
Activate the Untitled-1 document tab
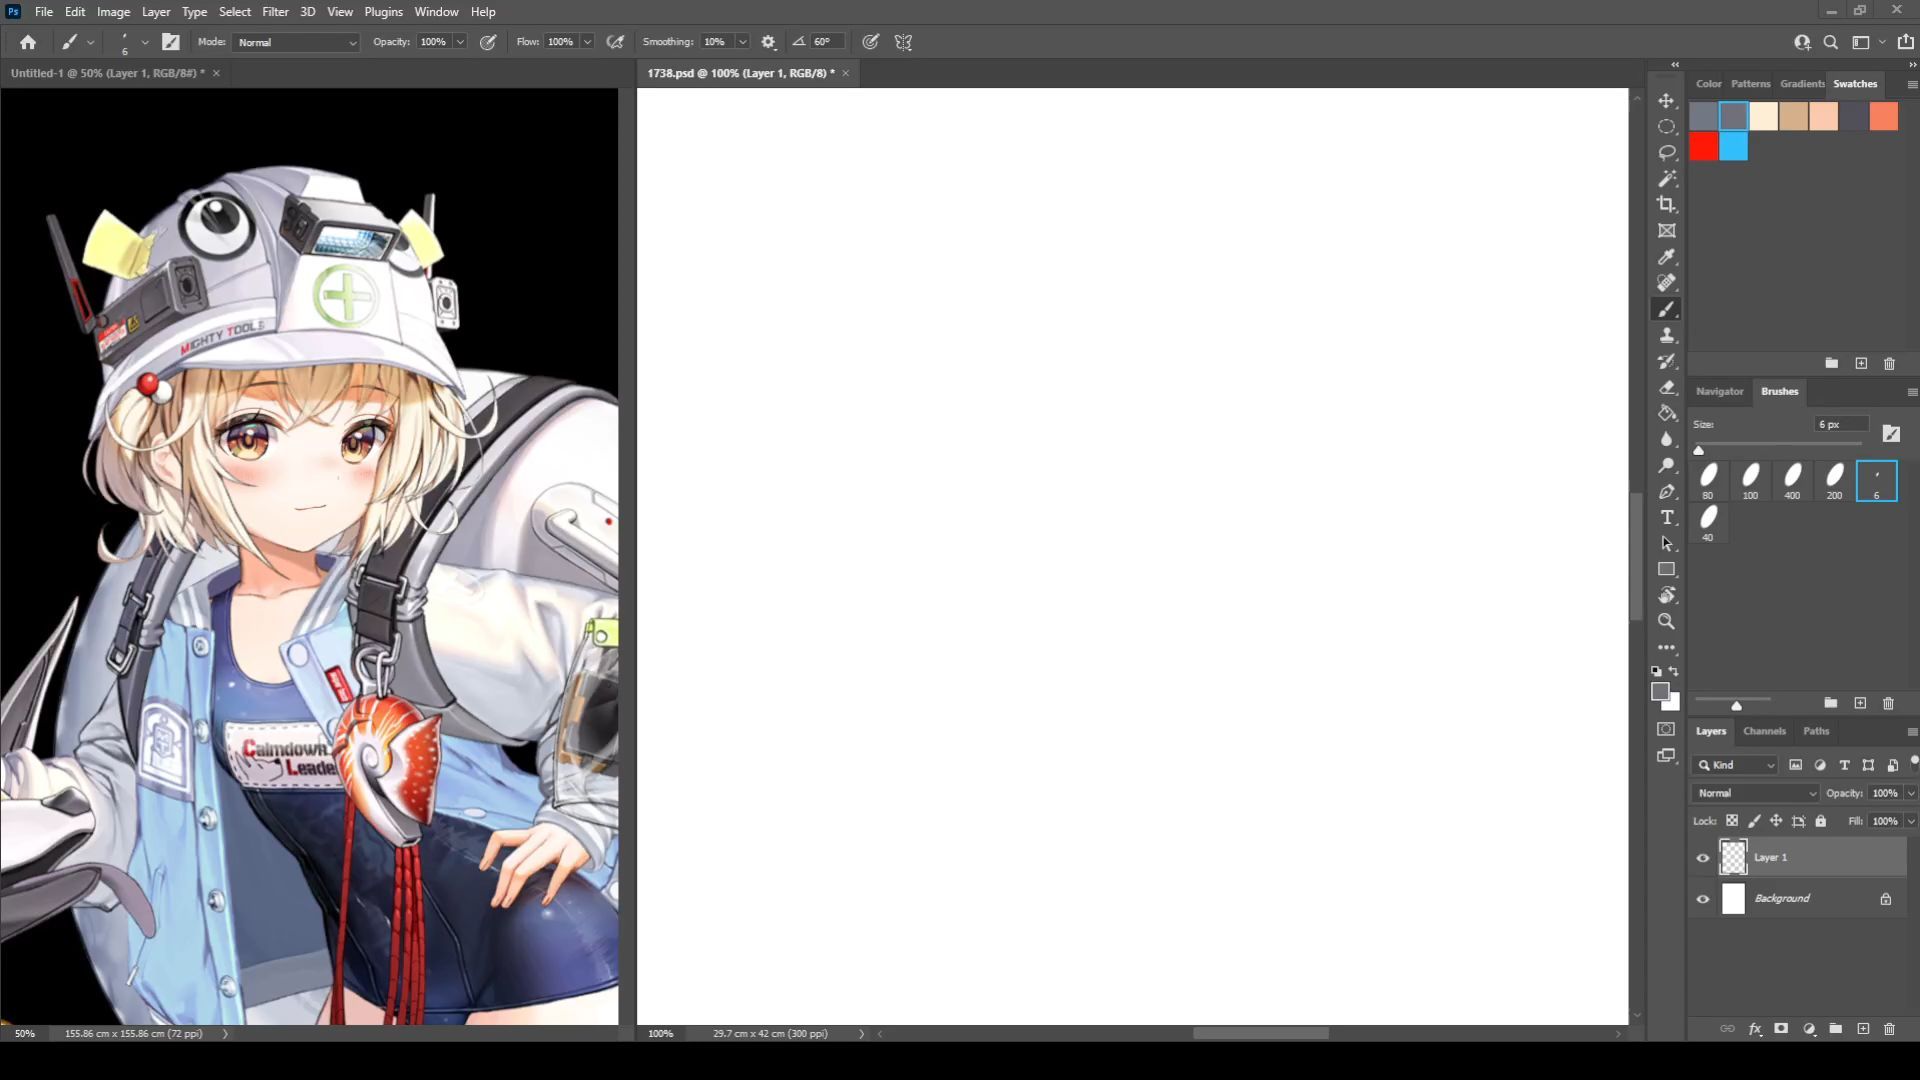pos(108,73)
